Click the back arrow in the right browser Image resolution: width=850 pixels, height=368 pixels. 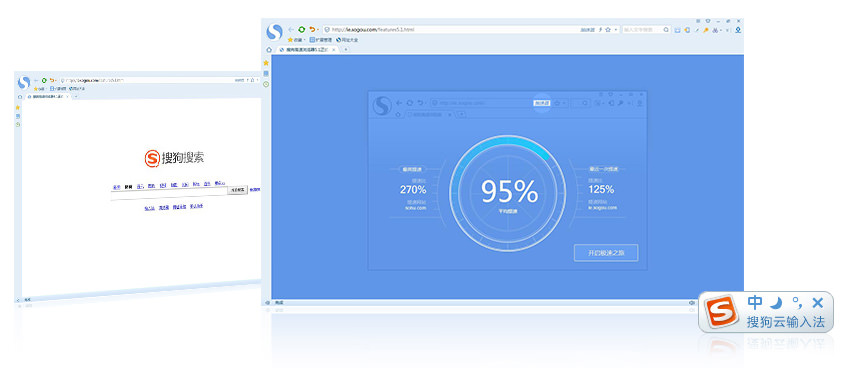point(291,30)
